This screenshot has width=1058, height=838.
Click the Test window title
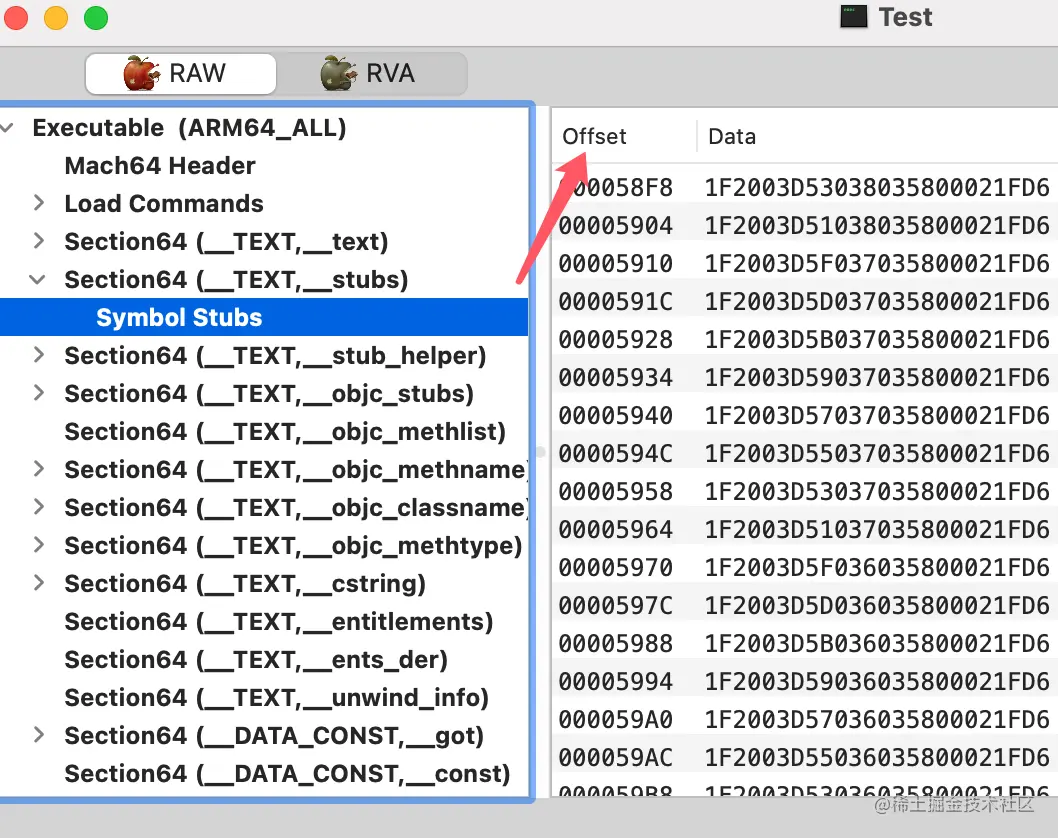(905, 17)
